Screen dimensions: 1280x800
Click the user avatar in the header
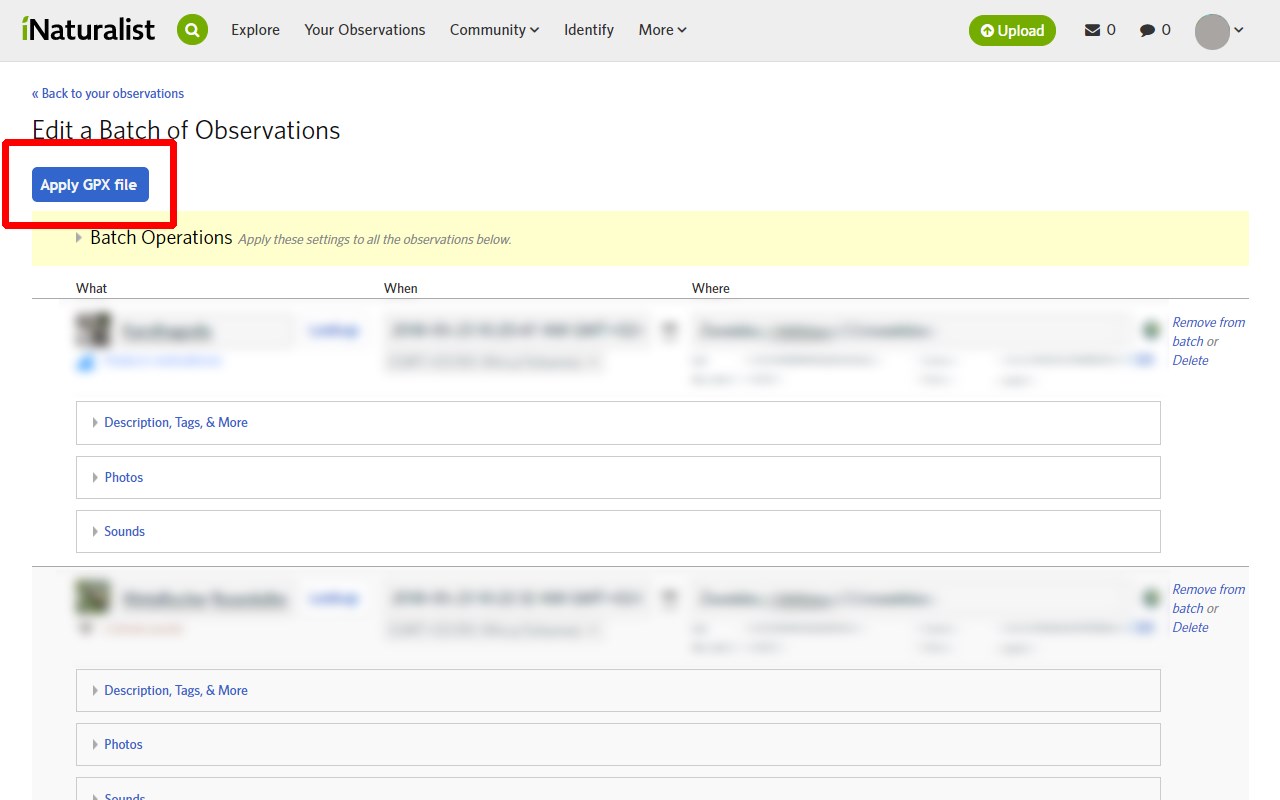1212,31
